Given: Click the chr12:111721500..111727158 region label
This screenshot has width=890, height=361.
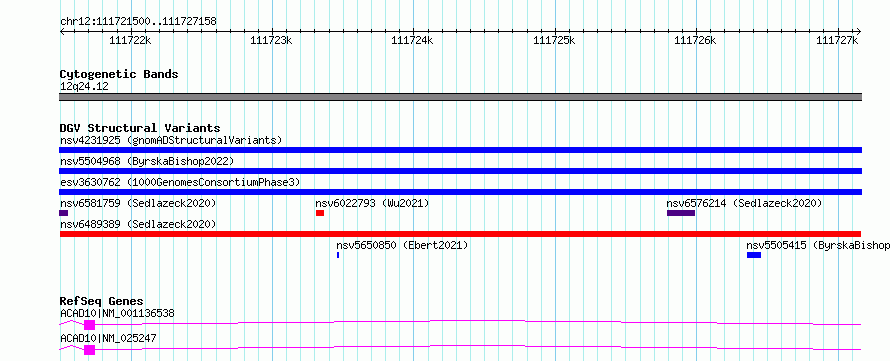Looking at the screenshot, I should [138, 22].
